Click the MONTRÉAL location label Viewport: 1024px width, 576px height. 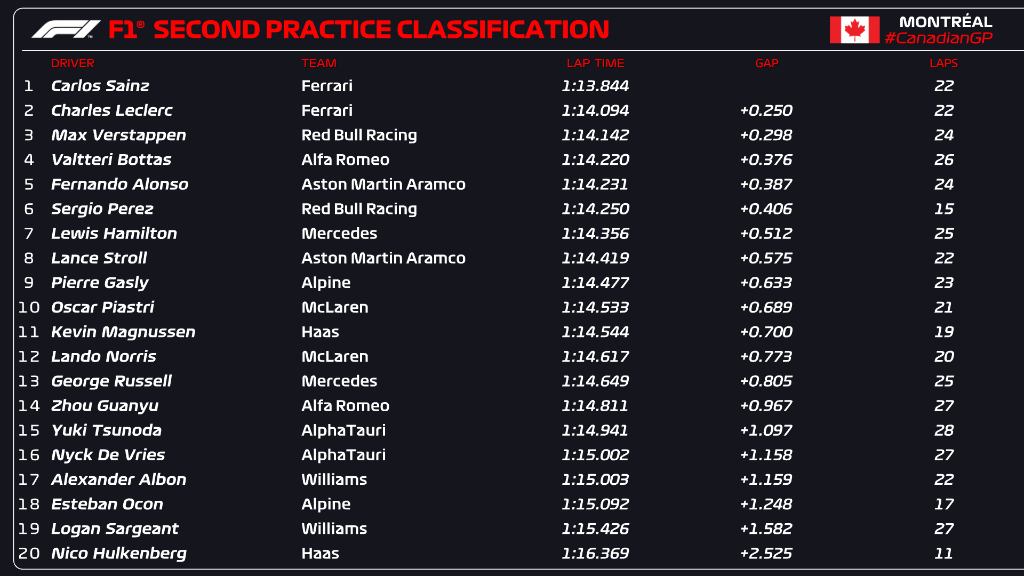(945, 21)
